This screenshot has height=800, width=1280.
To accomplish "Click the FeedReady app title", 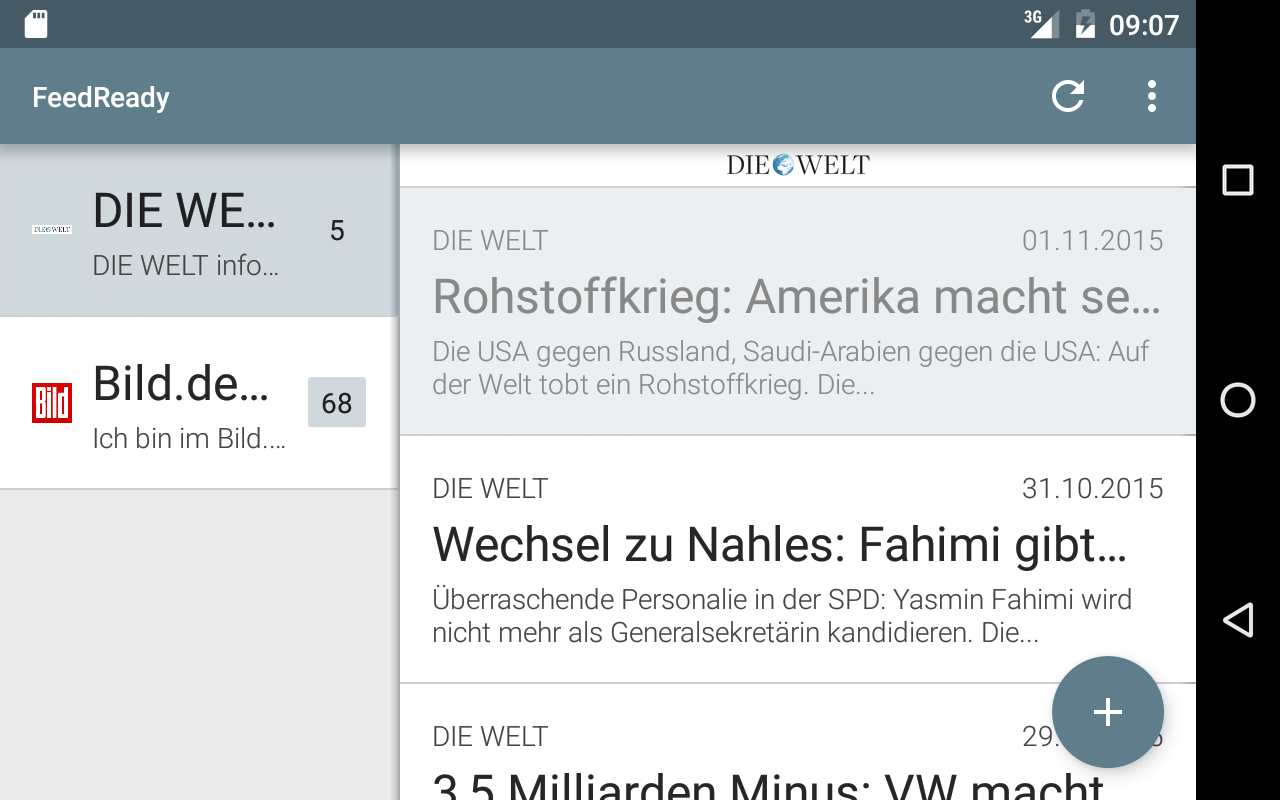I will [x=101, y=97].
